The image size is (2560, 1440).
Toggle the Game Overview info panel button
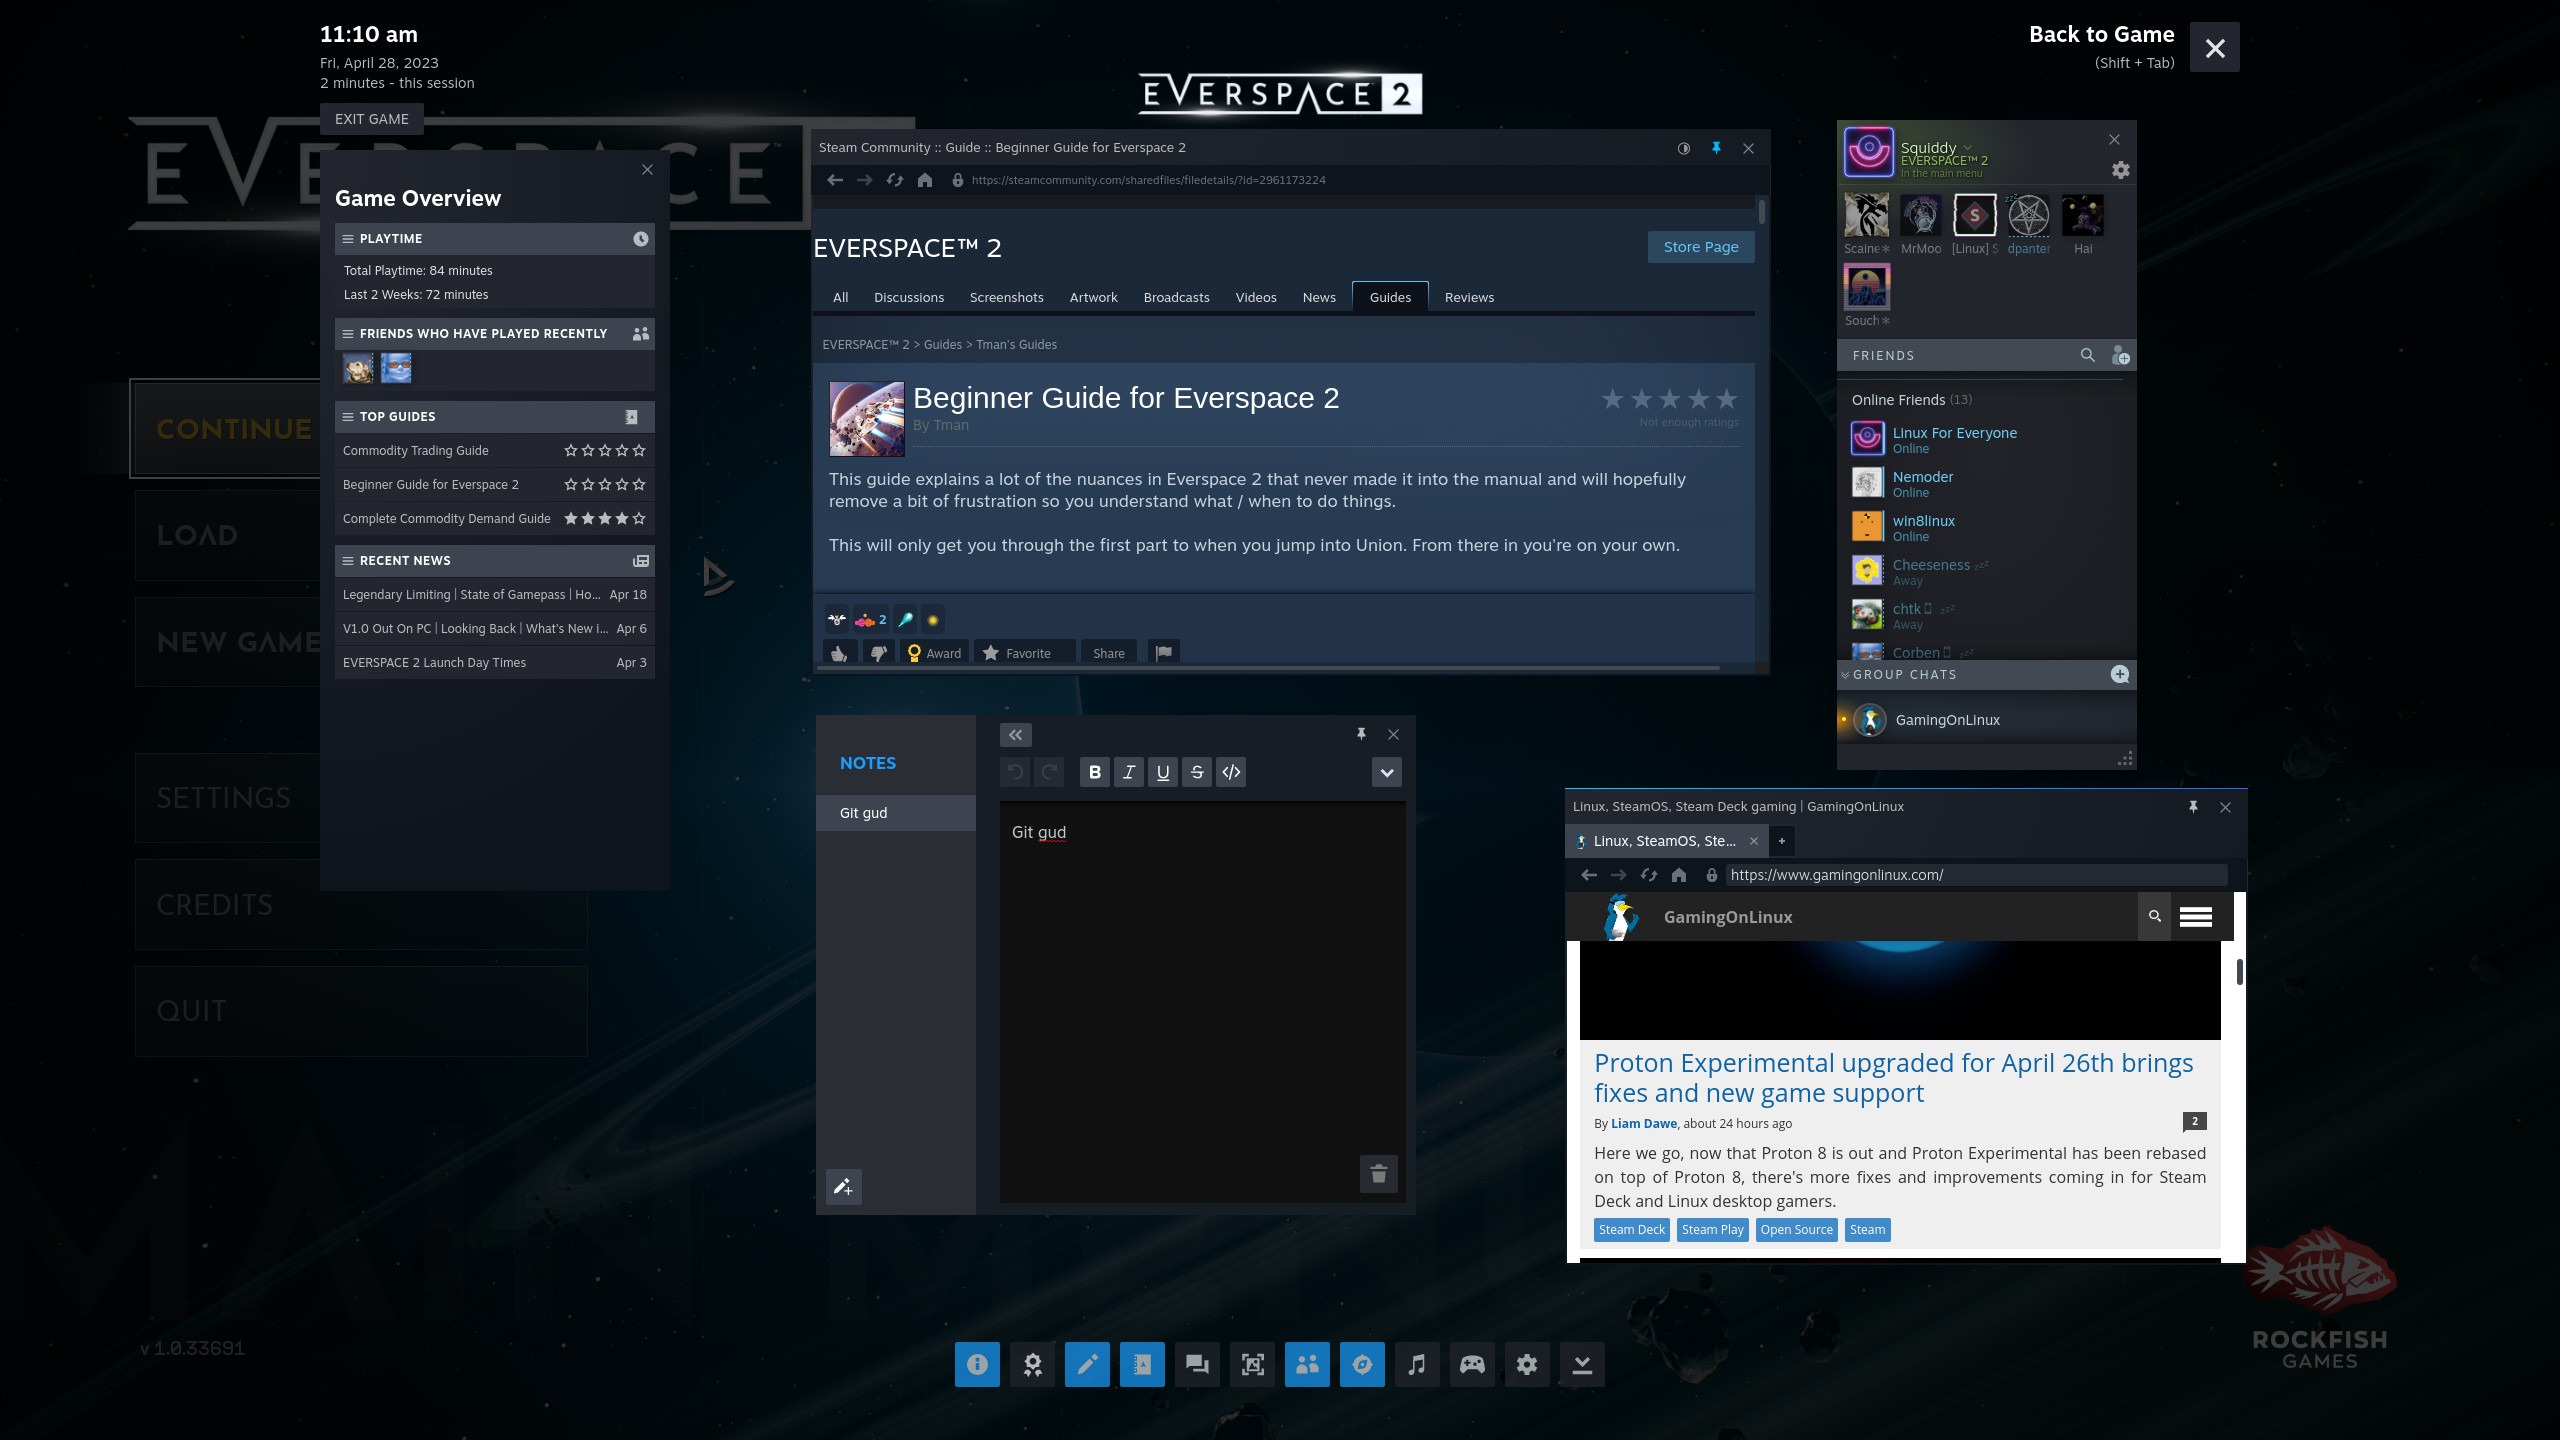[x=977, y=1365]
